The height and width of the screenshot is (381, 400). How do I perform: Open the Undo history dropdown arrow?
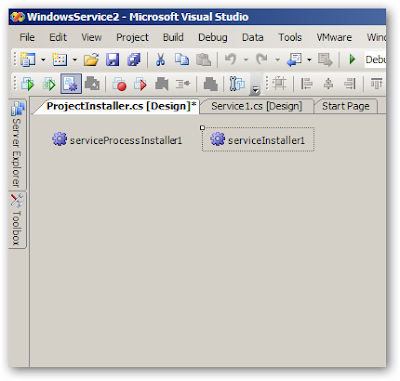[x=246, y=60]
